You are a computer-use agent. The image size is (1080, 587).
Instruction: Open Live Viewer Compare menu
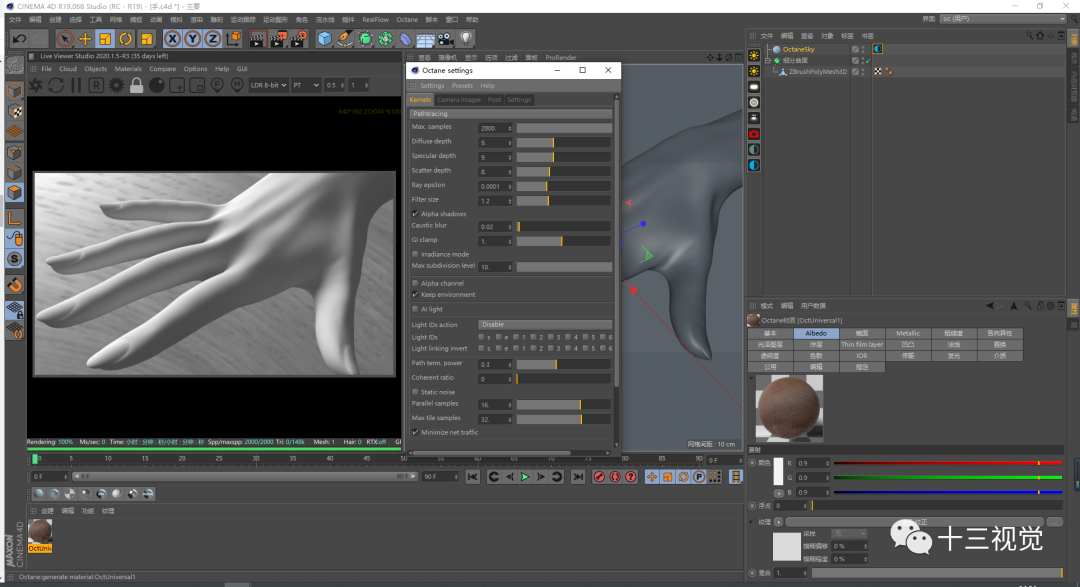pos(163,69)
